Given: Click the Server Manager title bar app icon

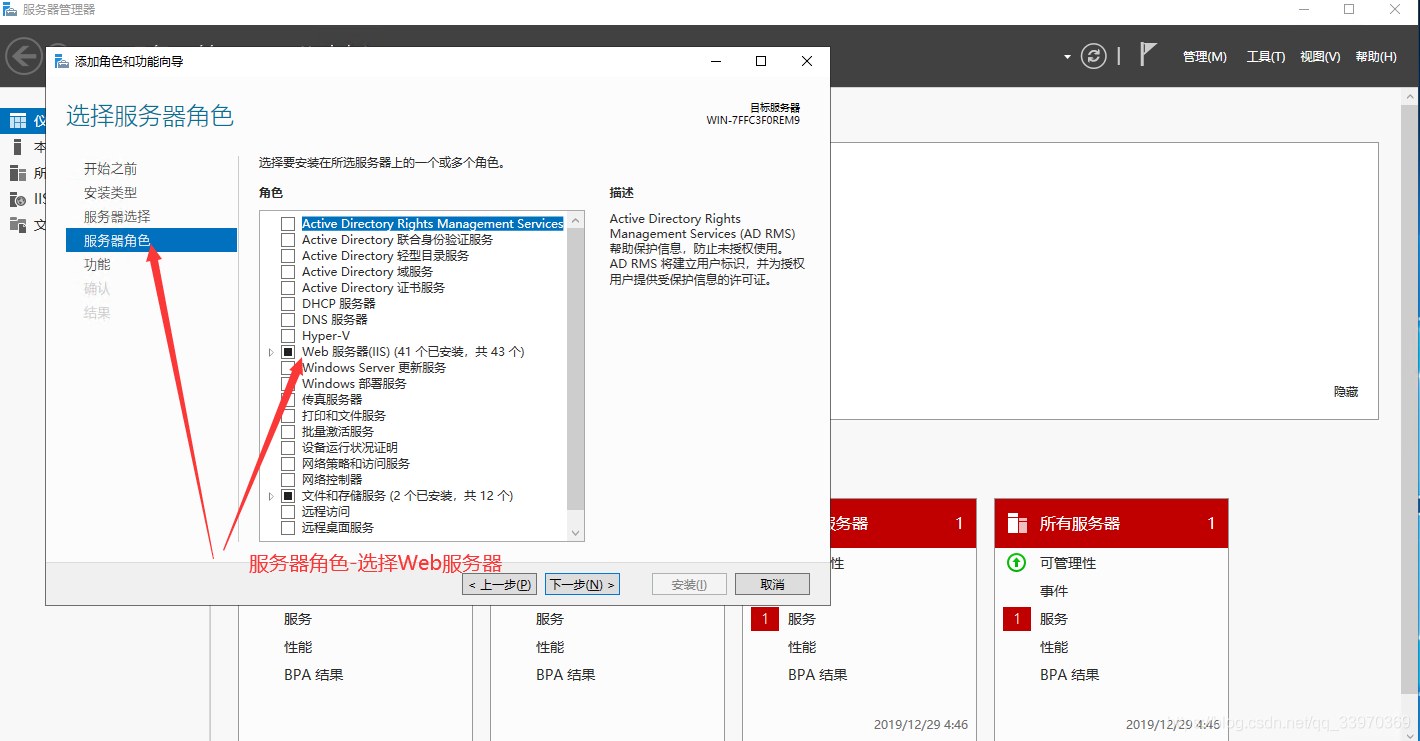Looking at the screenshot, I should click(10, 9).
